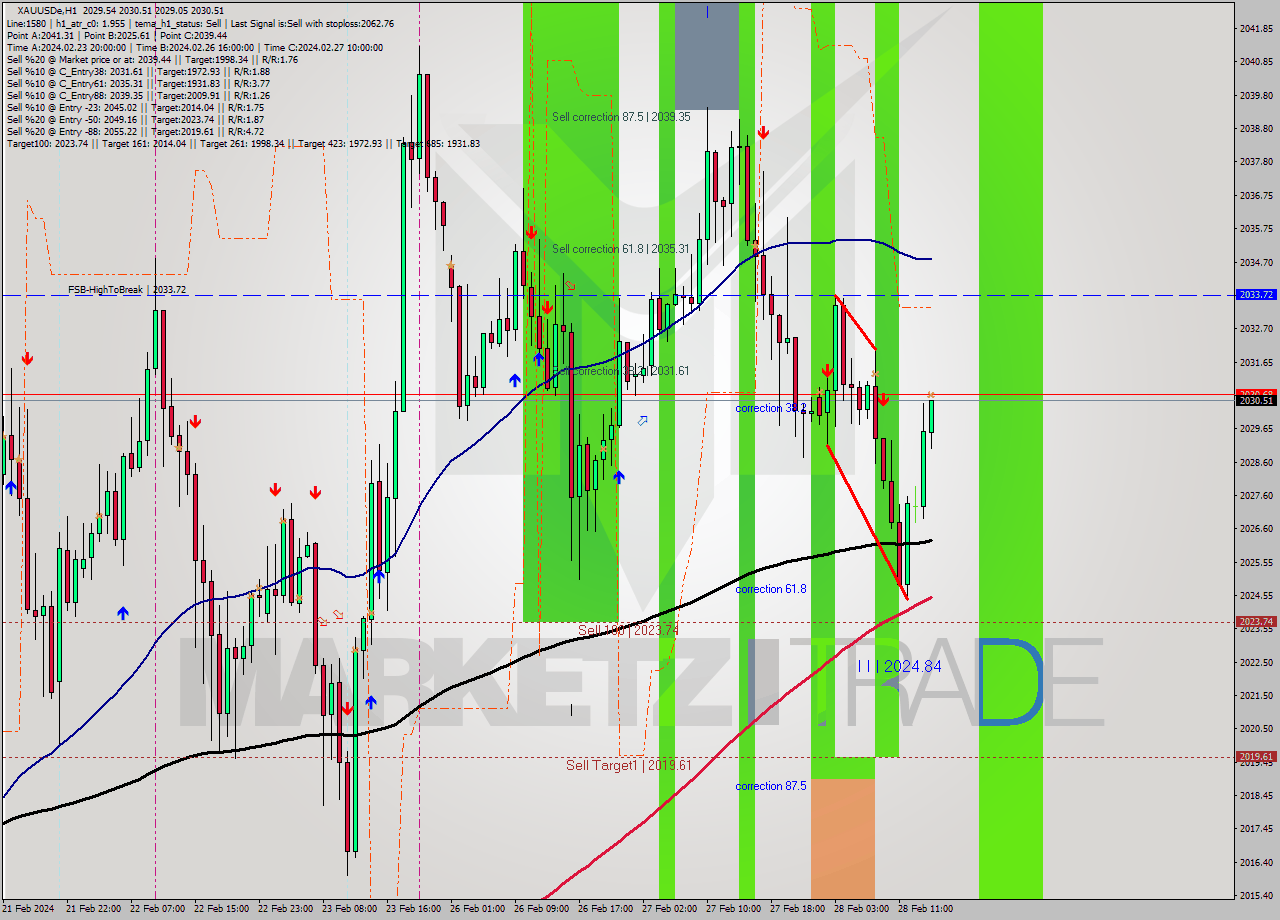
Task: Select the 'Sell 100 | 2023.74' label
Action: tap(628, 630)
